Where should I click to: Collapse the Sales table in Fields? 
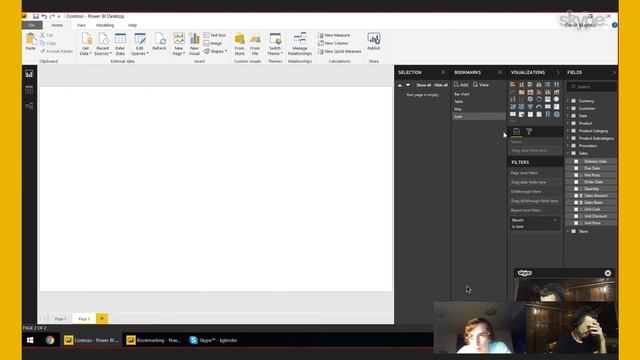[568, 153]
